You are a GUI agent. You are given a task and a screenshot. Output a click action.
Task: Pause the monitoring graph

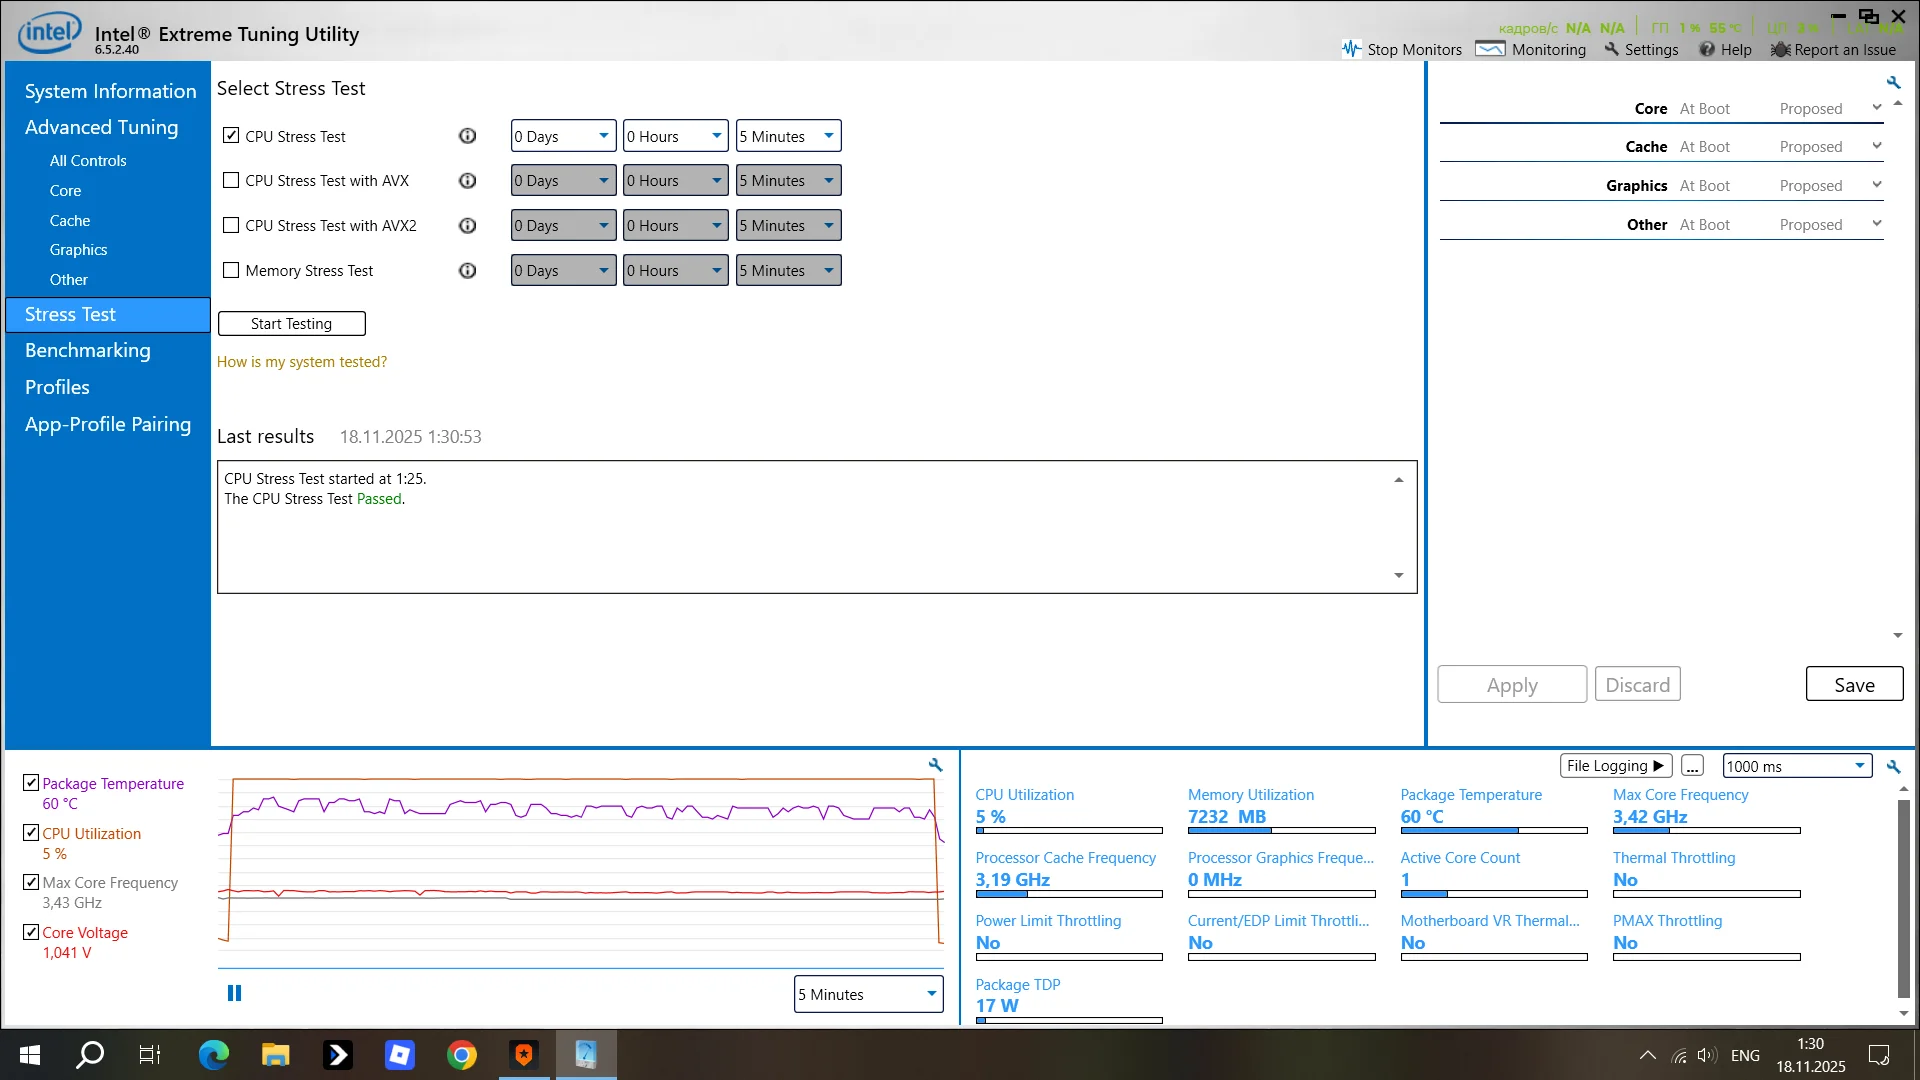tap(234, 993)
